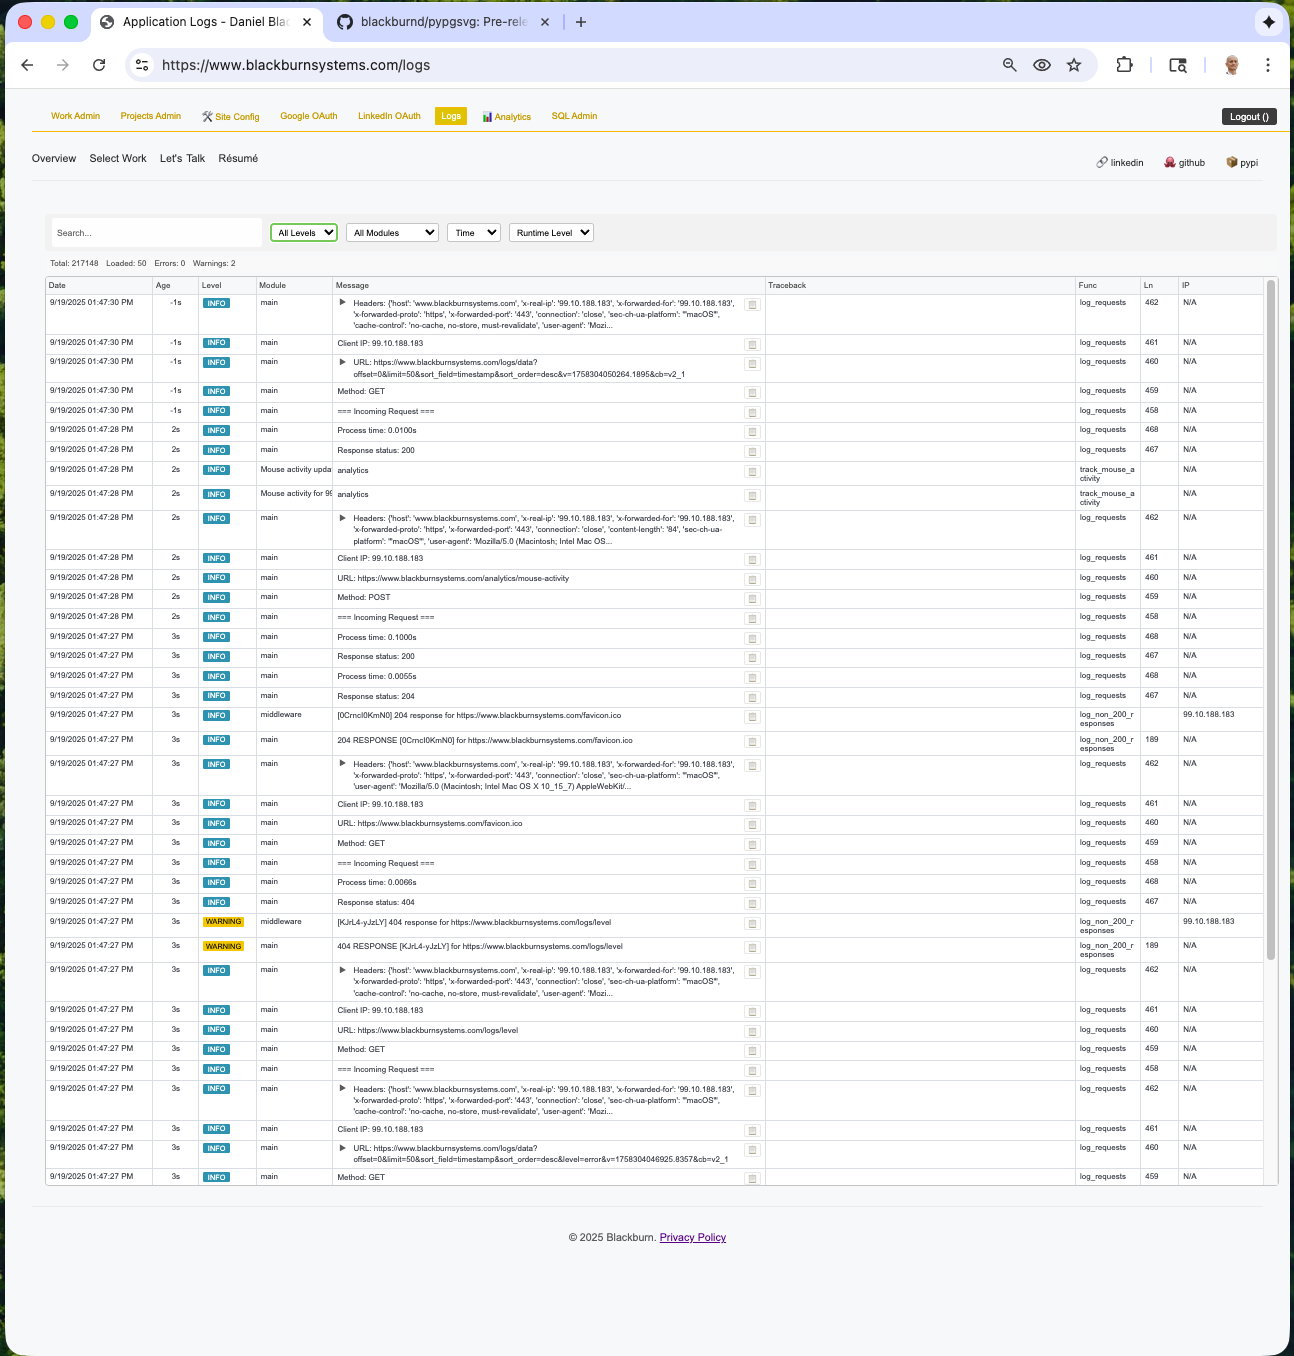
Task: Open browser three-dot menu
Action: (1267, 65)
